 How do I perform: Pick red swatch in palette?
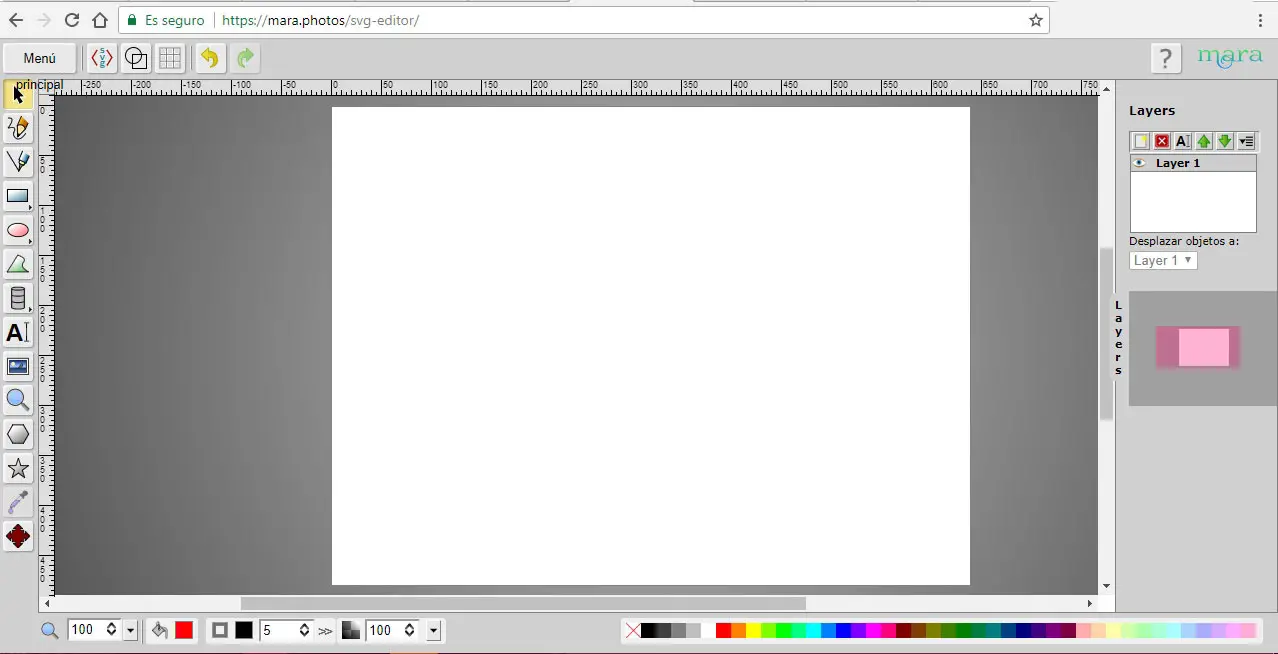coord(723,630)
